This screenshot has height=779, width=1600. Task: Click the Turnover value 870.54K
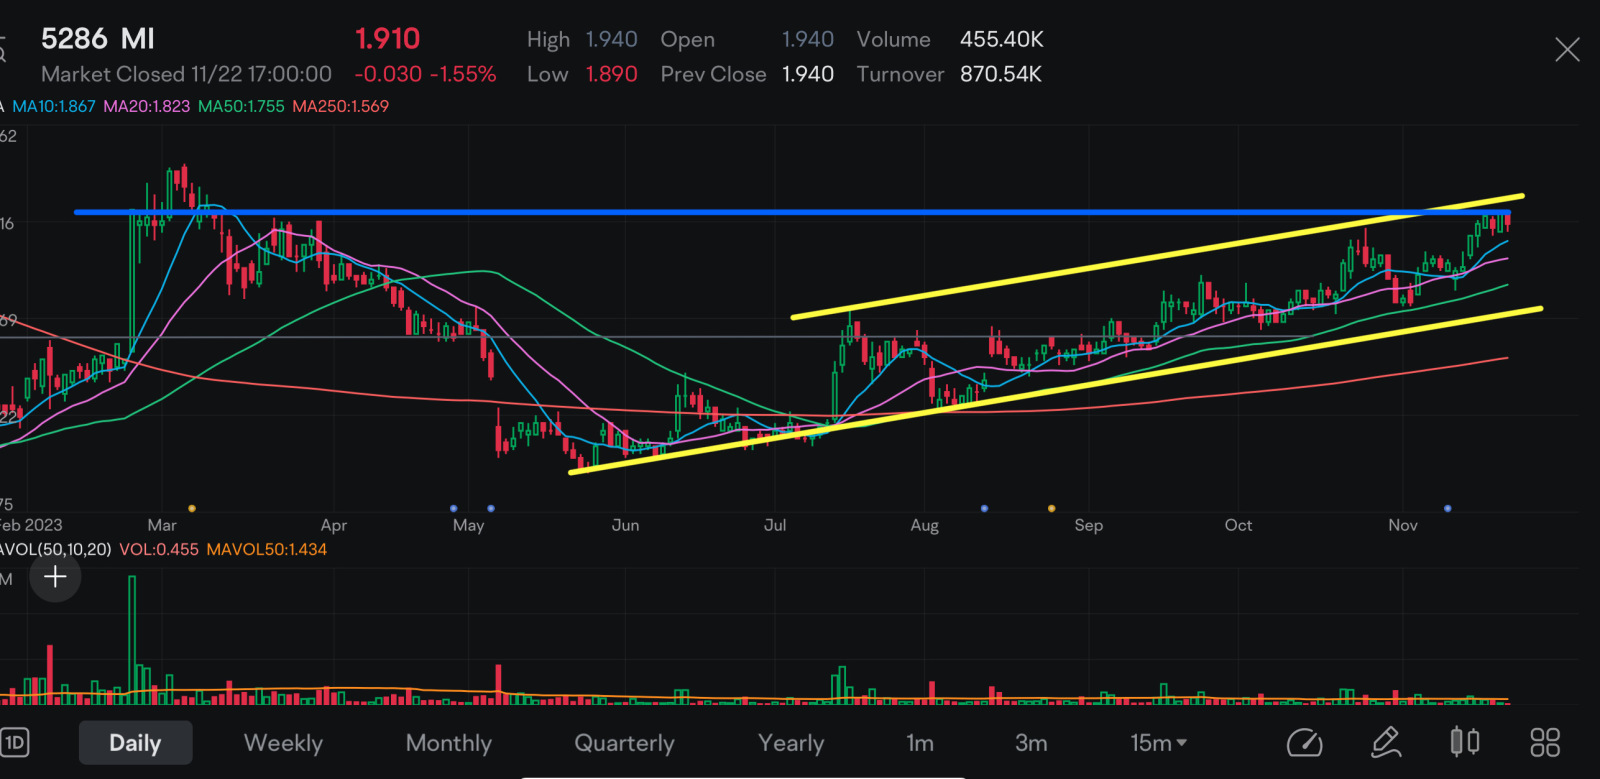[x=1000, y=74]
